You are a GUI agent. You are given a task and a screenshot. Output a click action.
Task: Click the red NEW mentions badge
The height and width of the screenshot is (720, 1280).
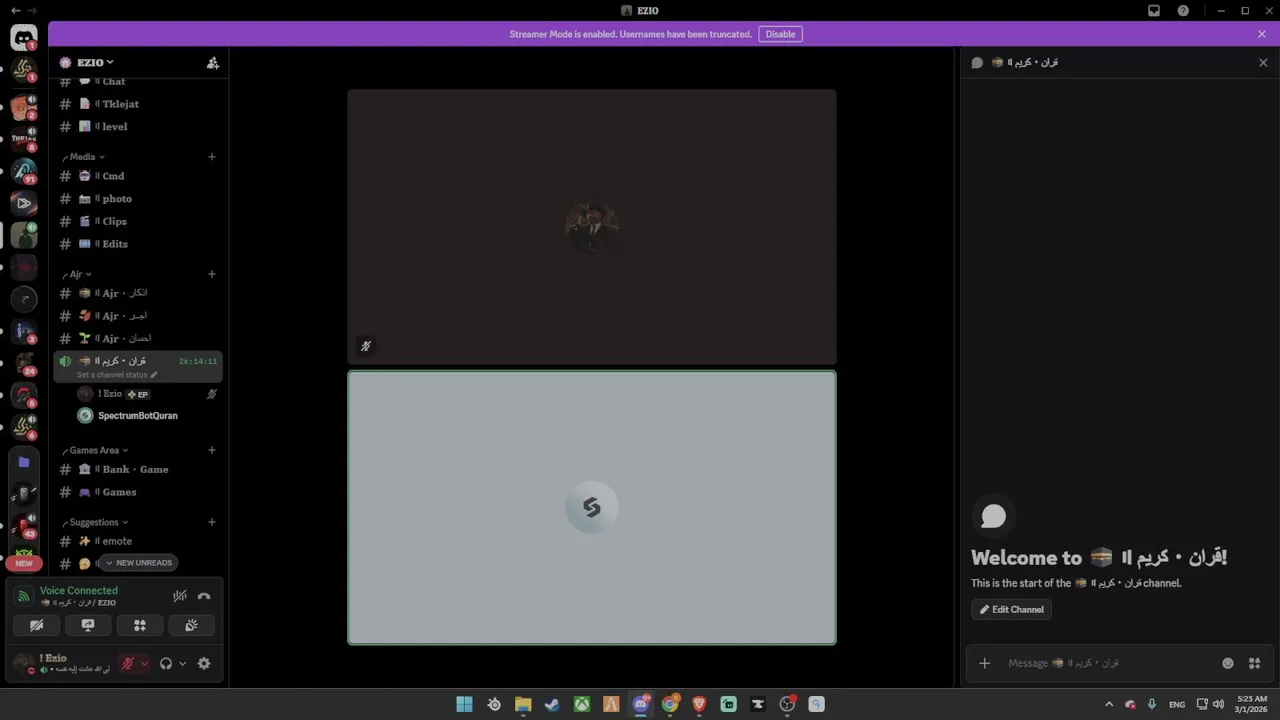point(24,563)
